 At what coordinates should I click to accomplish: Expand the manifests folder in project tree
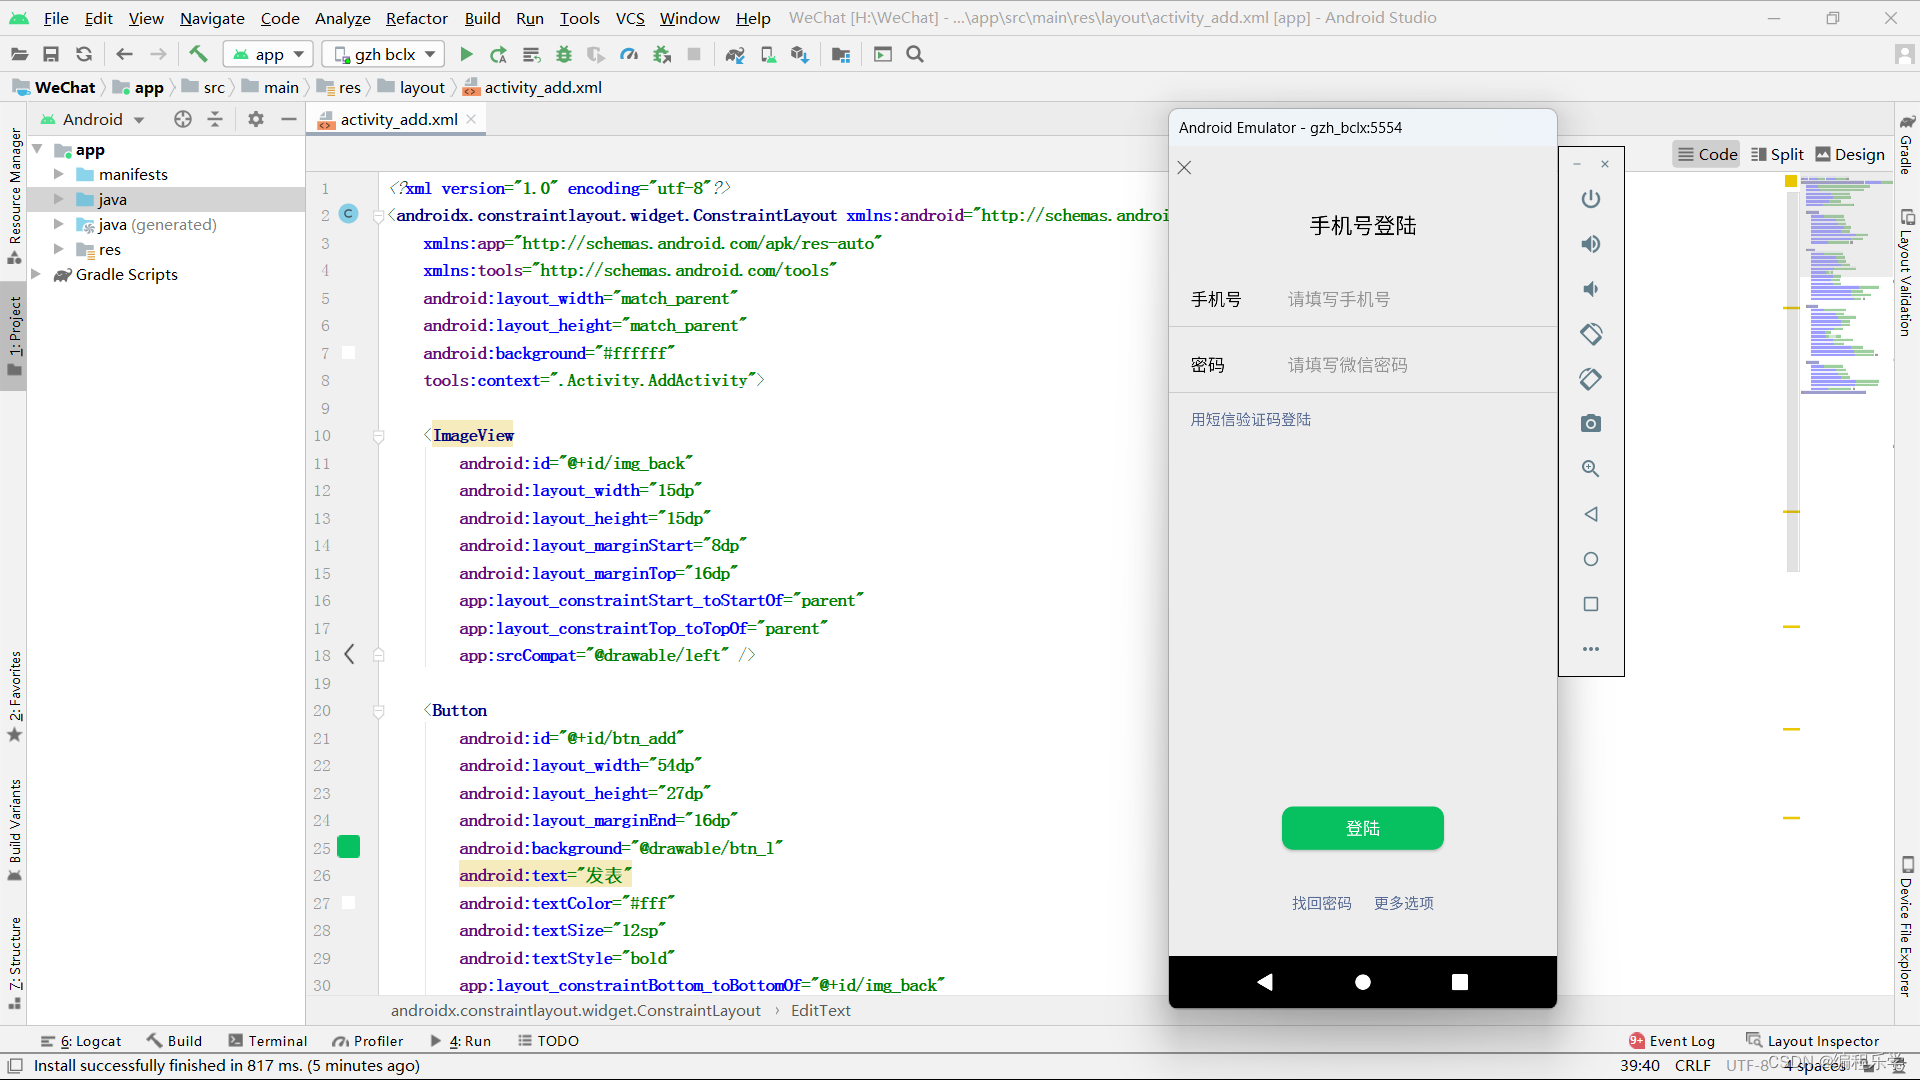pos(59,174)
